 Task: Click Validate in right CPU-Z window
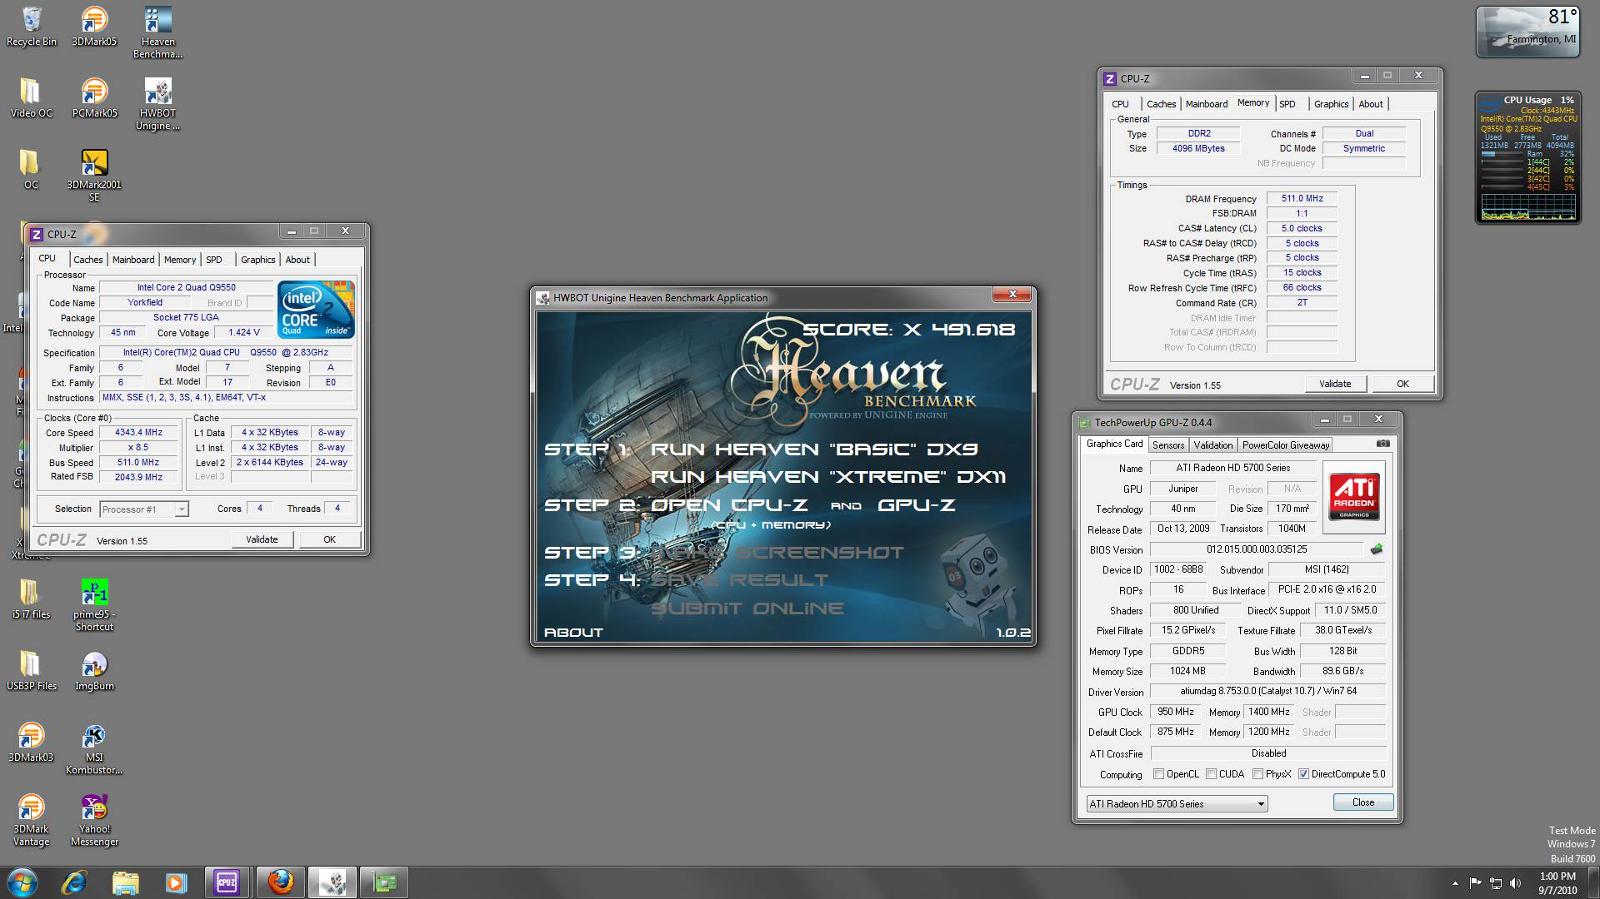pos(1335,384)
